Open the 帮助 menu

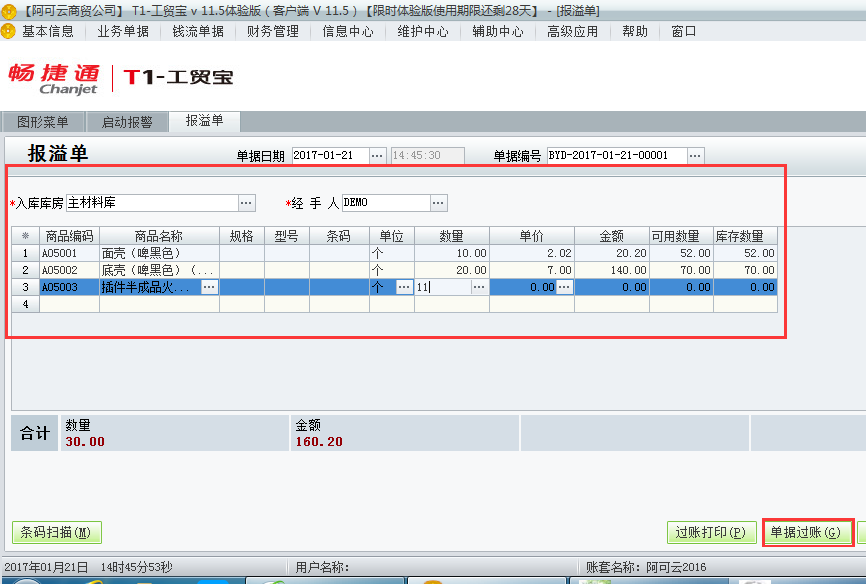635,31
